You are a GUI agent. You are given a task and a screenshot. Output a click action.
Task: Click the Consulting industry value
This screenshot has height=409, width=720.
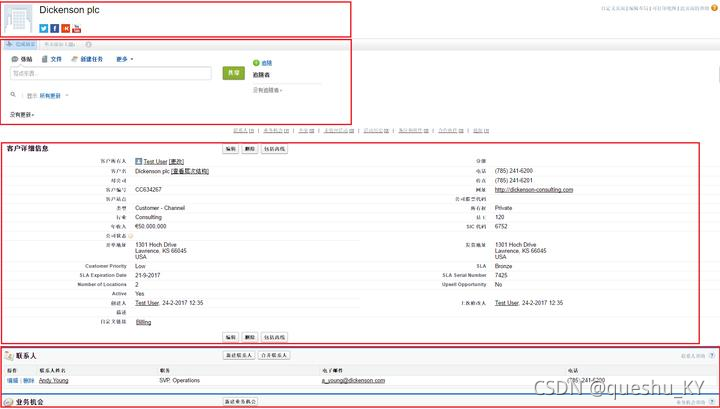(148, 217)
